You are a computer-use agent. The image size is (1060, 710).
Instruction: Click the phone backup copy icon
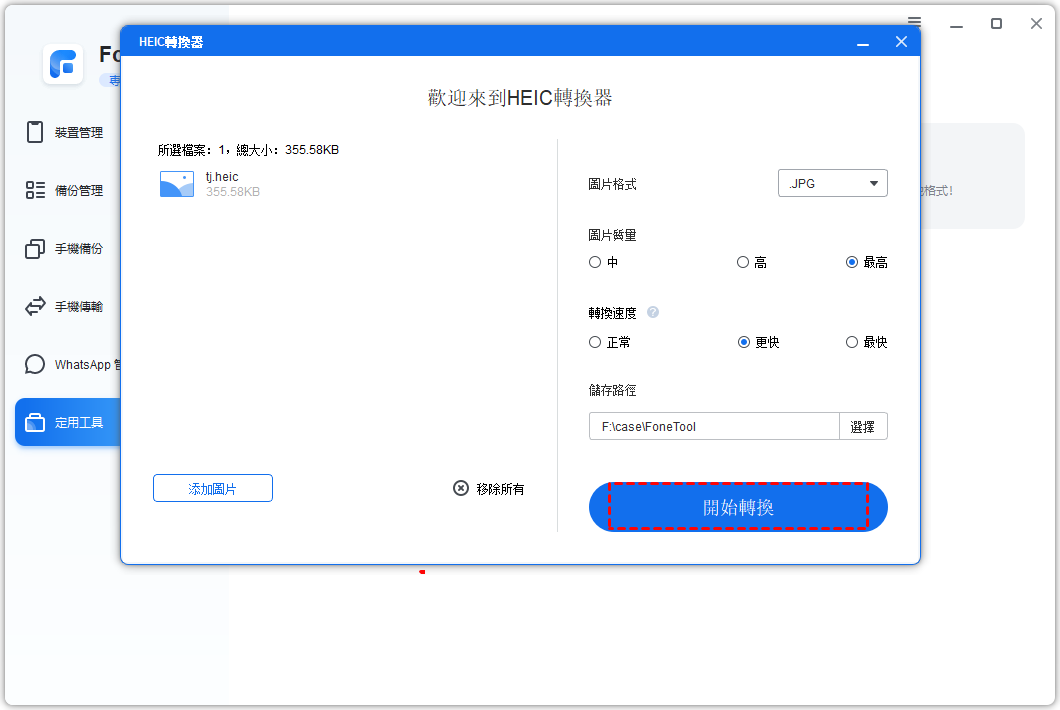tap(36, 248)
